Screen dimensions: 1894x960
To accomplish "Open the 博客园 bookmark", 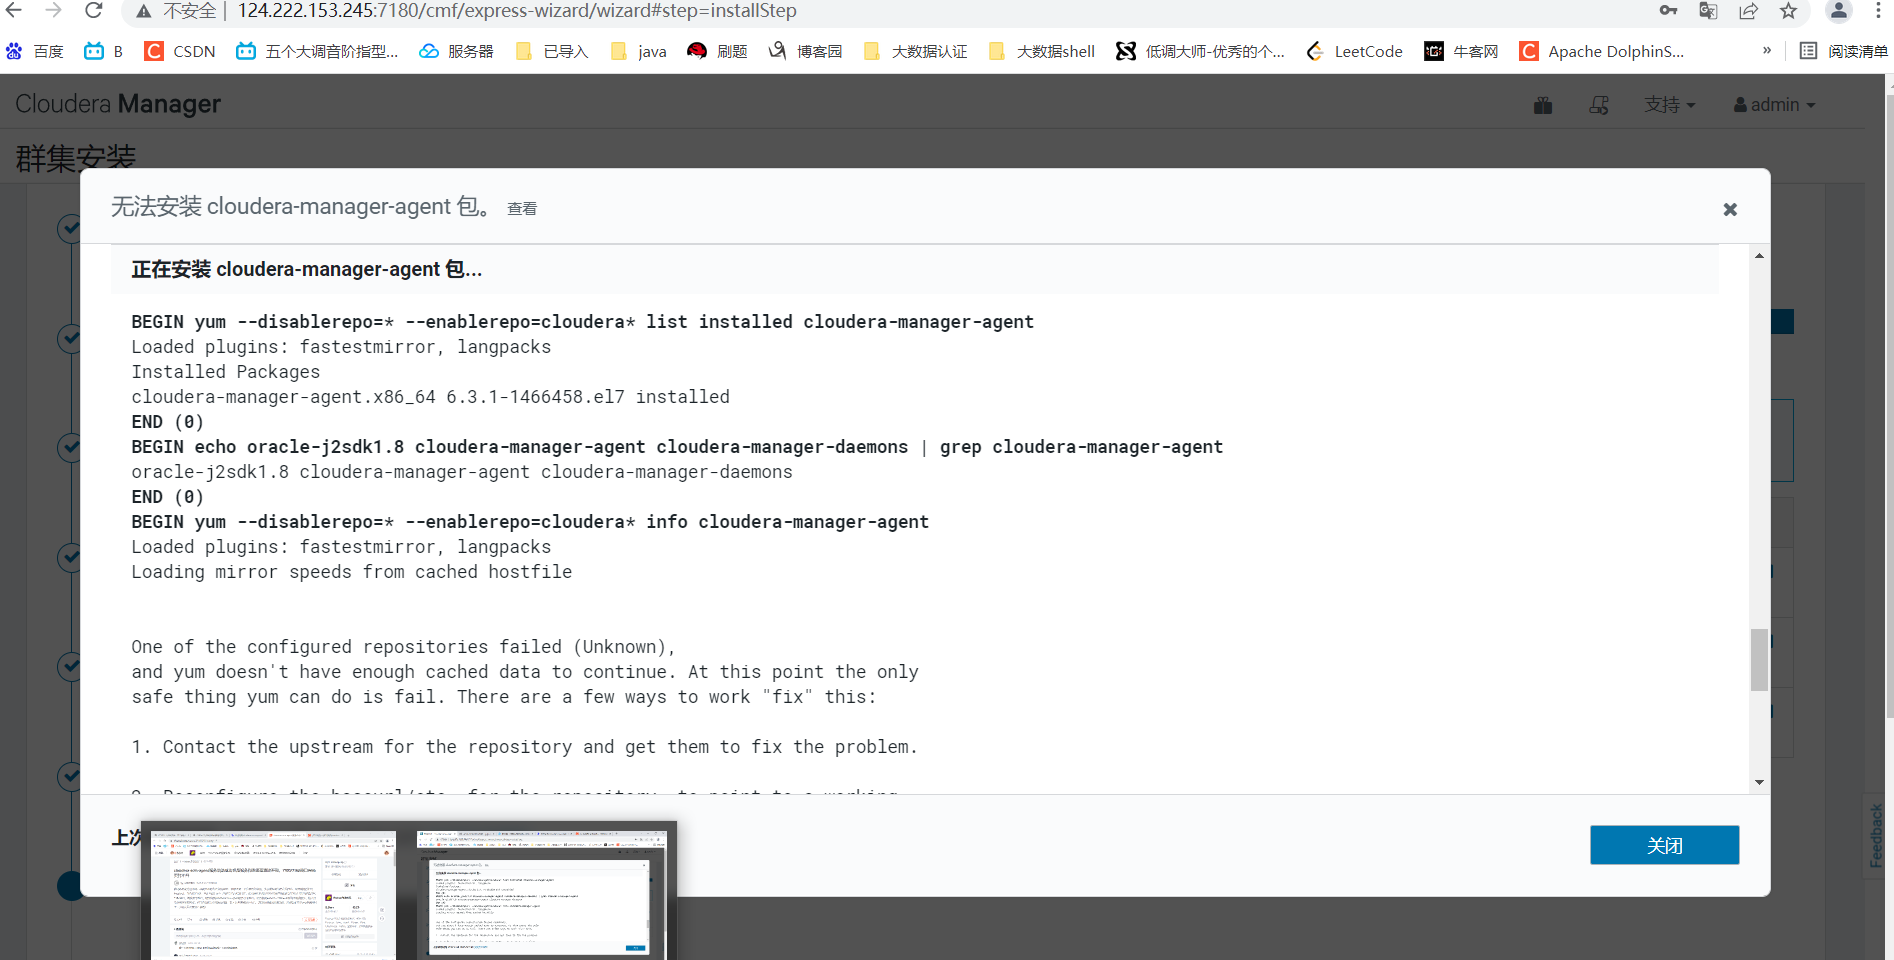I will pos(805,51).
